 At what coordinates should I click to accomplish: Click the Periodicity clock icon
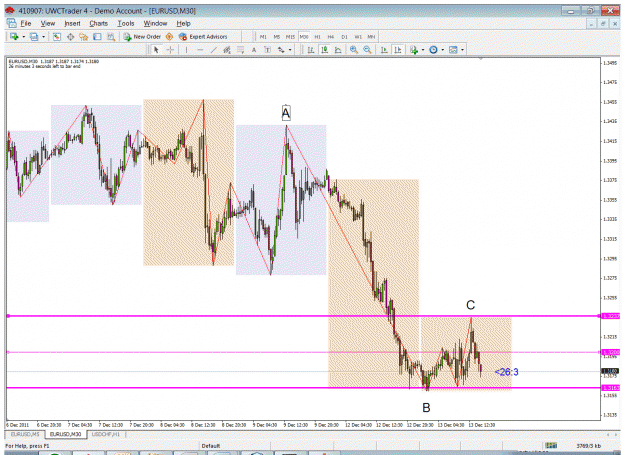click(433, 50)
